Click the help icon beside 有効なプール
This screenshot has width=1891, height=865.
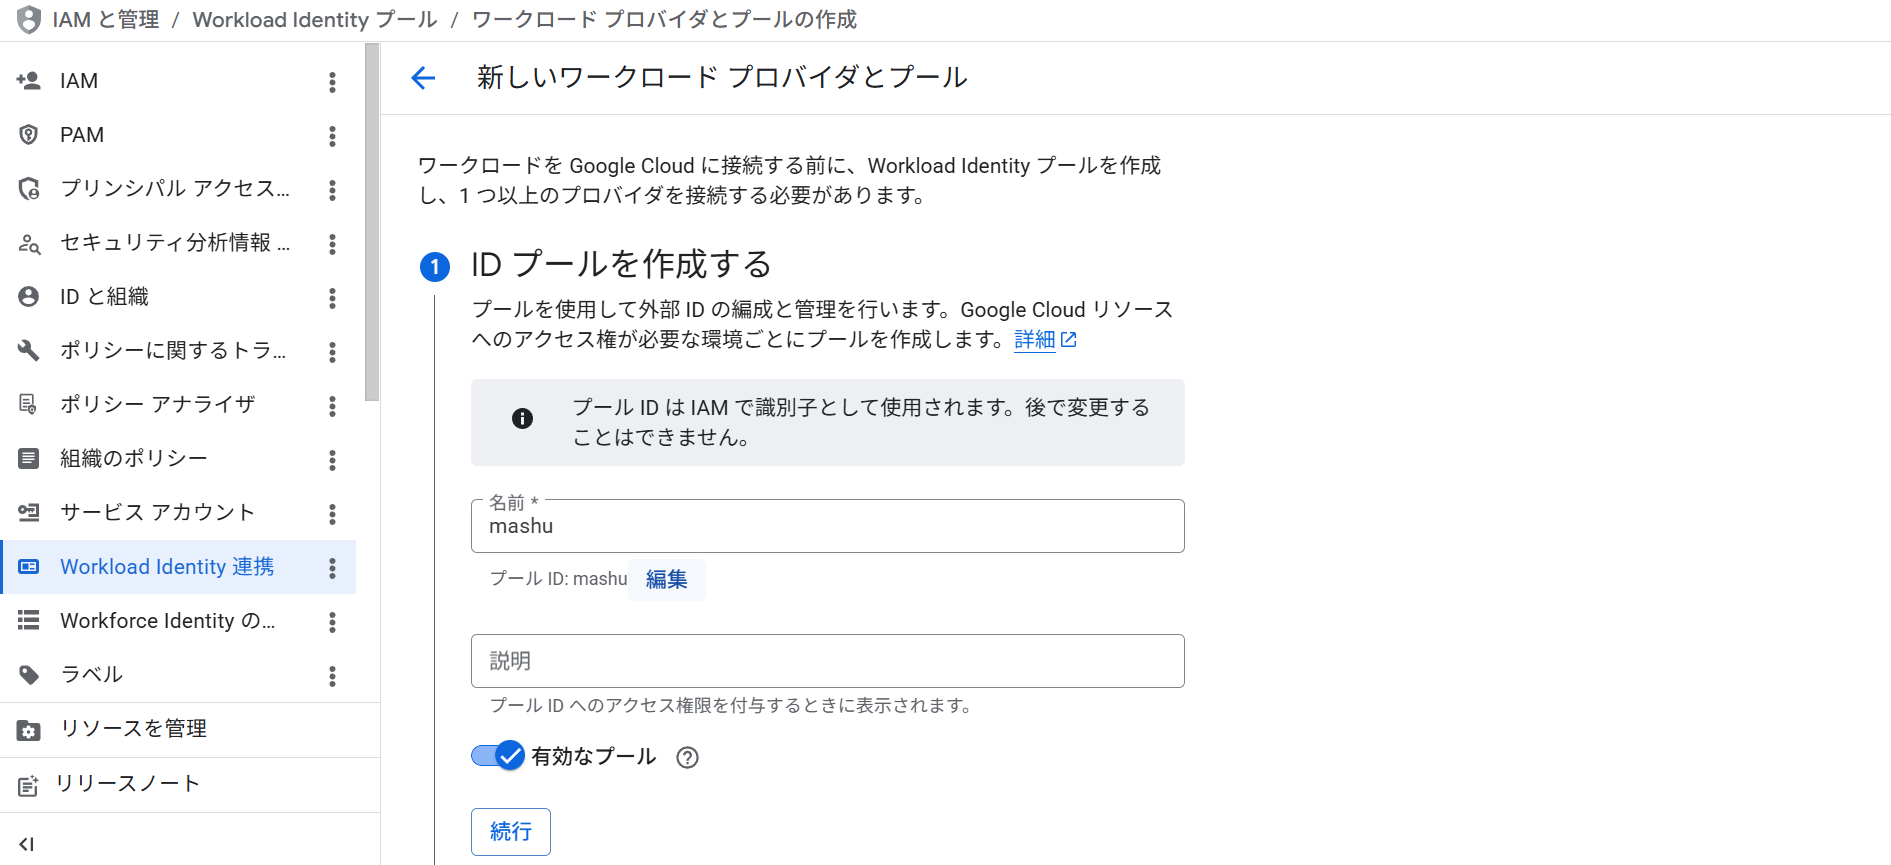pyautogui.click(x=687, y=758)
